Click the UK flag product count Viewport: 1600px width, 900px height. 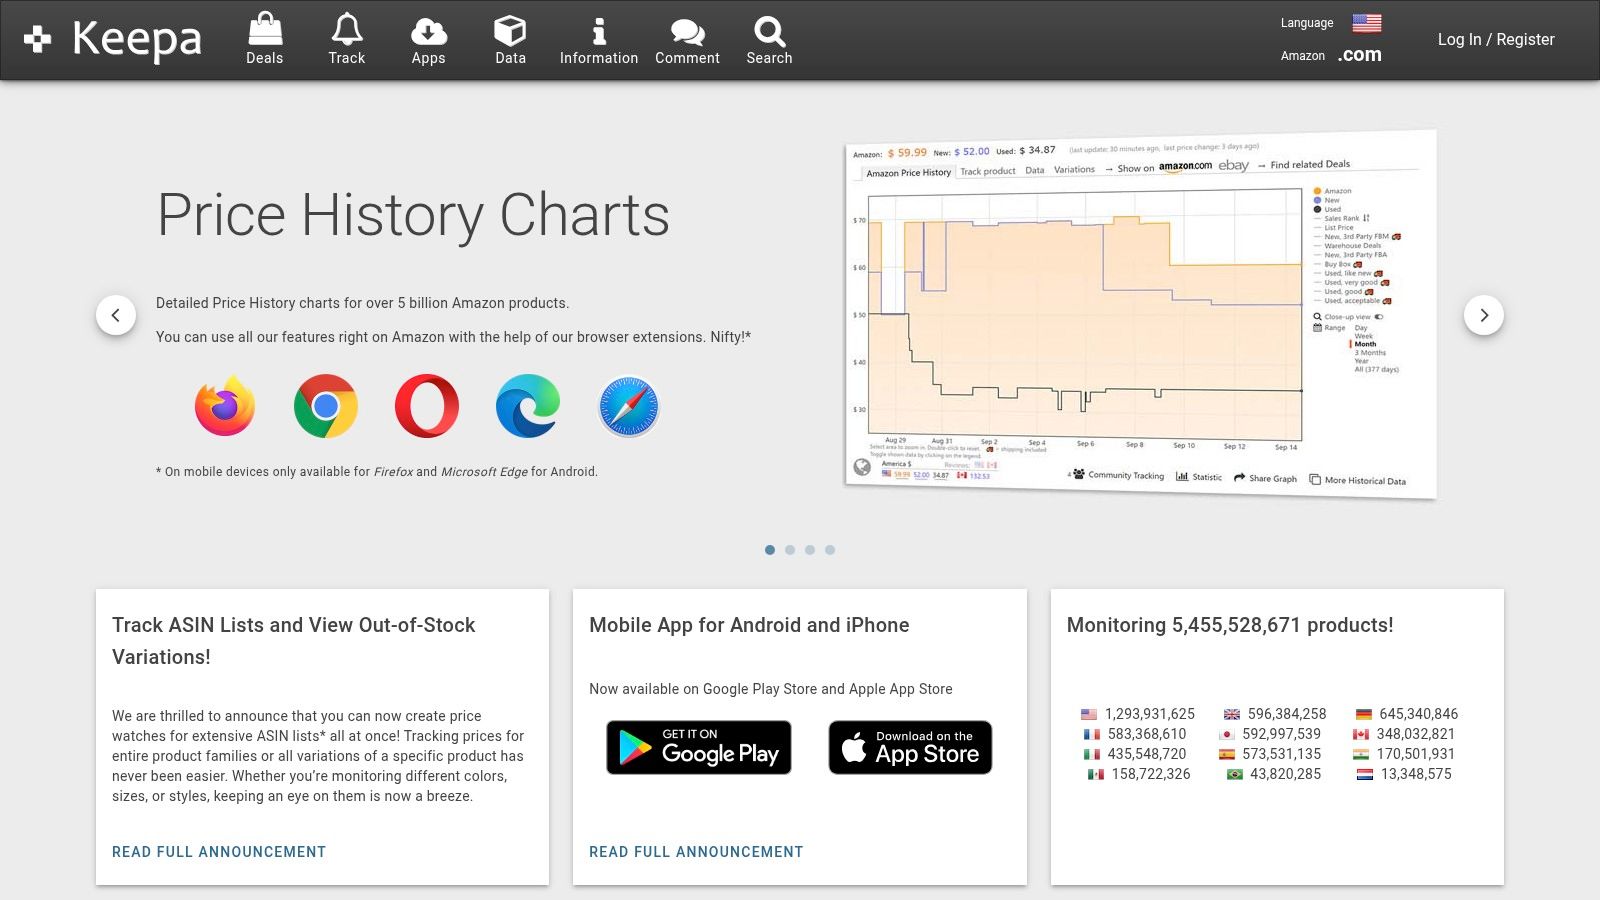[x=1275, y=714]
